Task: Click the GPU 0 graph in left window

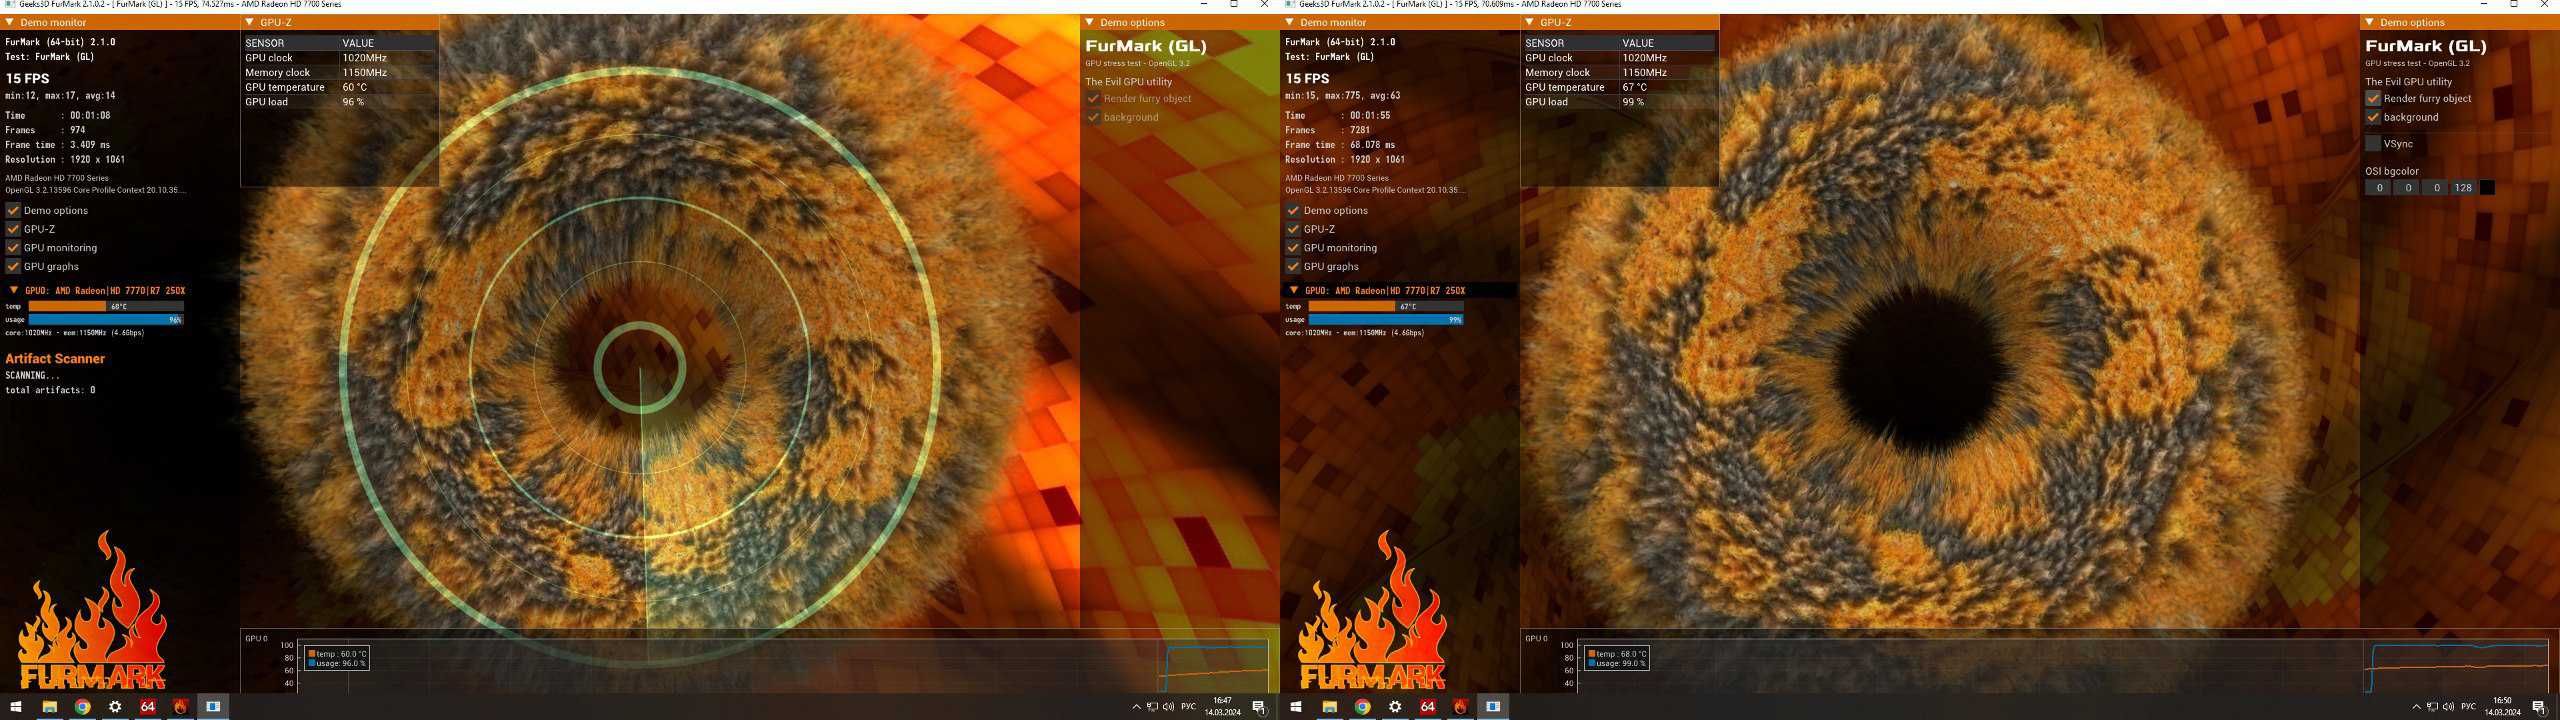Action: [x=783, y=664]
